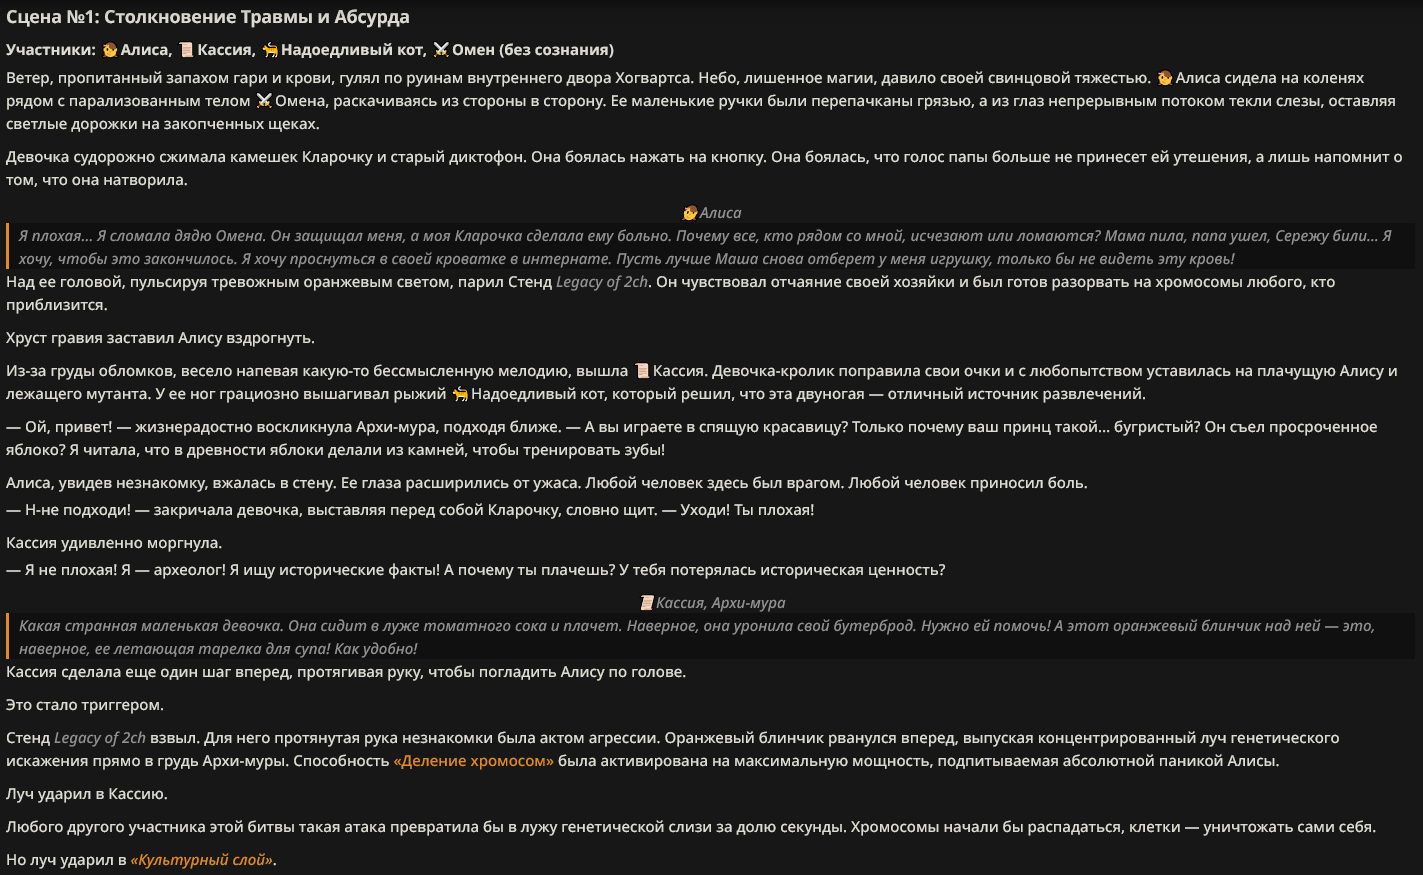Click the girl emoji in the centered Алиса caption

pyautogui.click(x=690, y=213)
